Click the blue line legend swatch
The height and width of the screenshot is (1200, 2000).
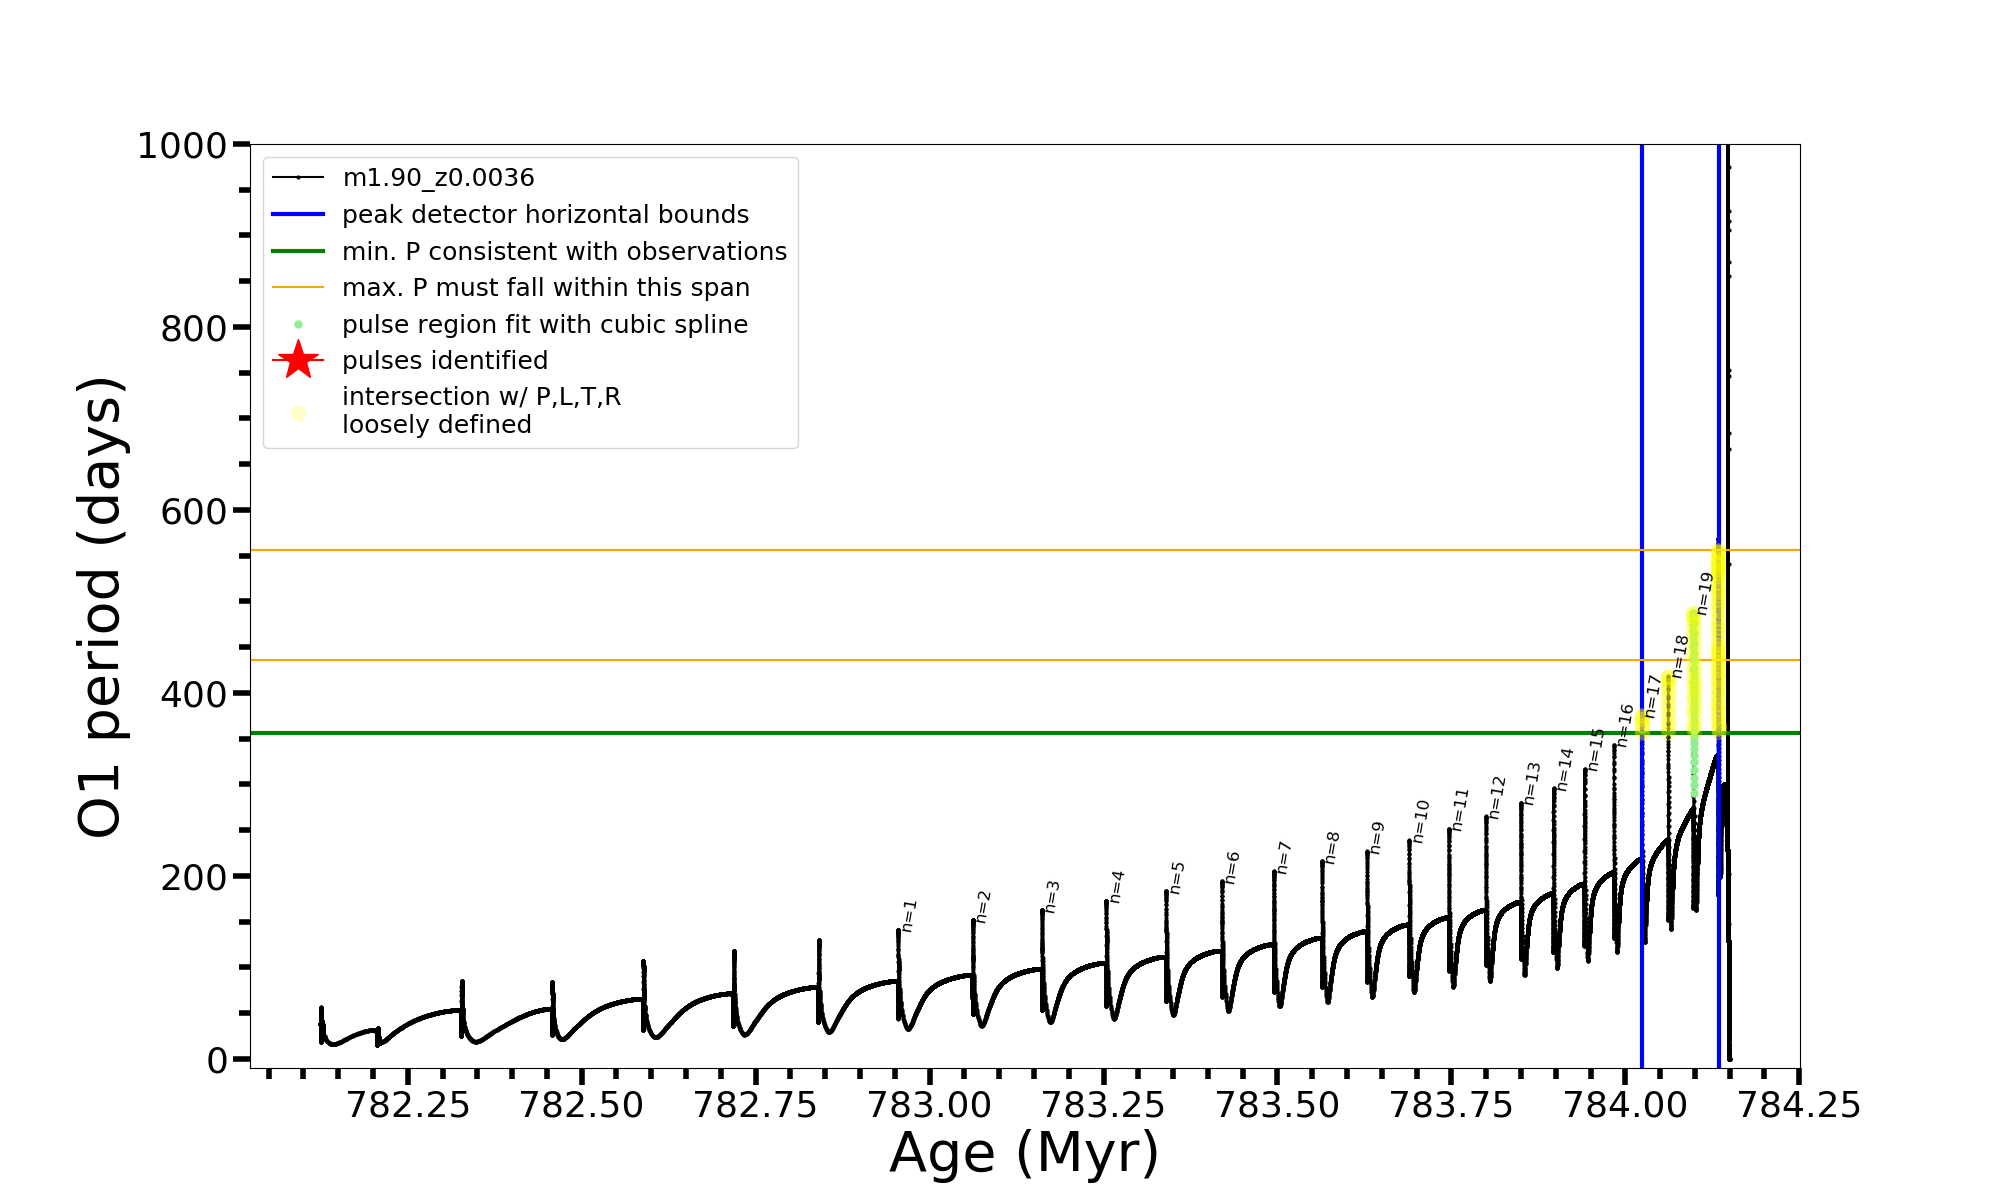coord(298,214)
